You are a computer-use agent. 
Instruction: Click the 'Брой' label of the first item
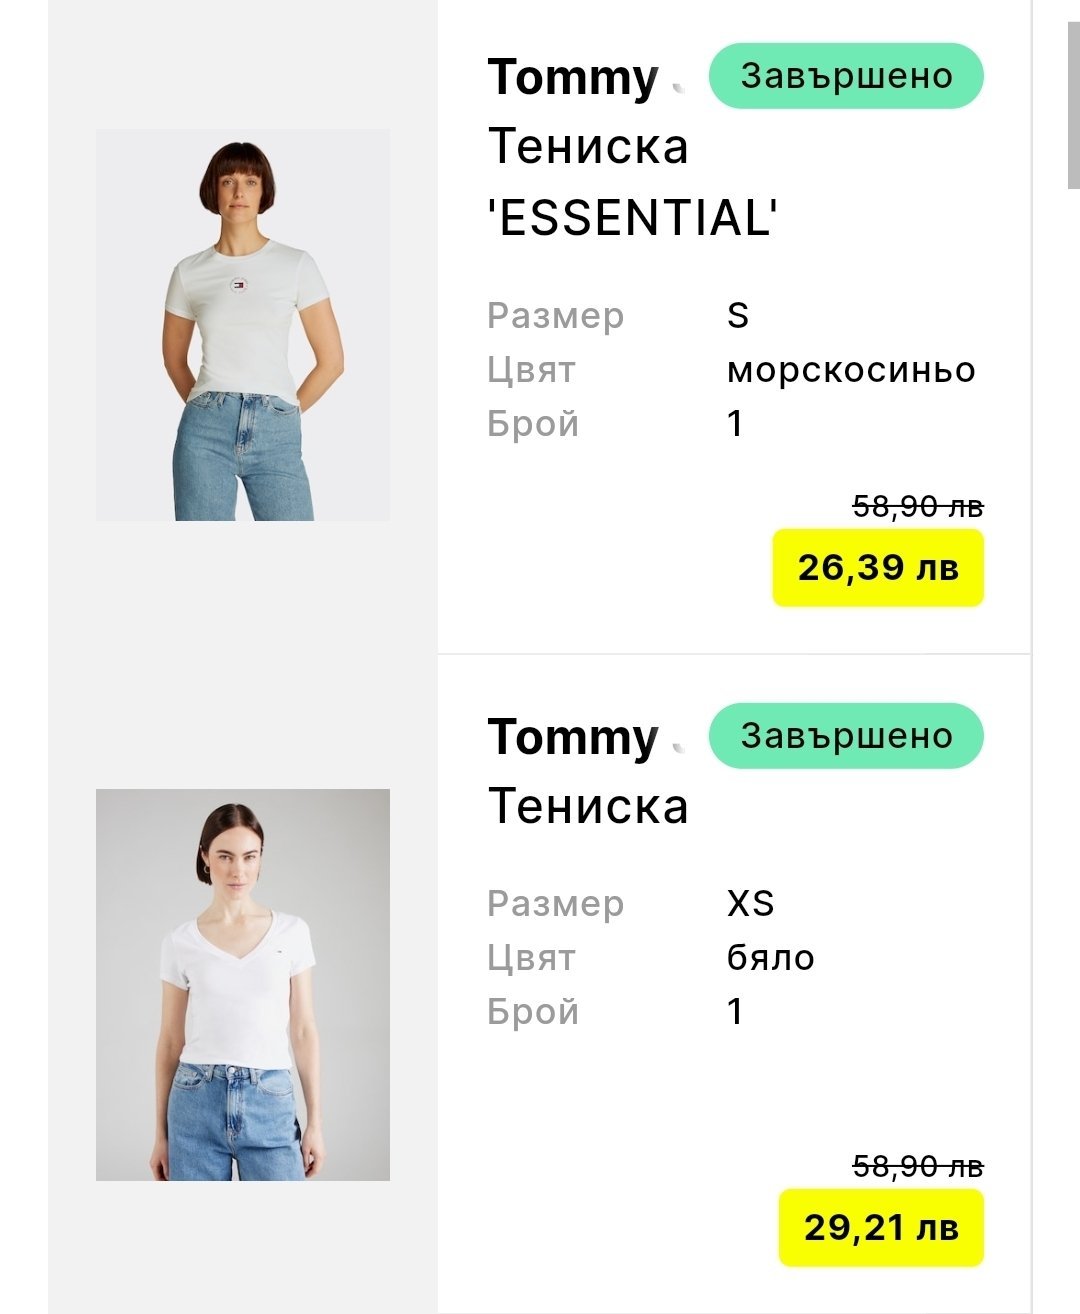pyautogui.click(x=533, y=424)
